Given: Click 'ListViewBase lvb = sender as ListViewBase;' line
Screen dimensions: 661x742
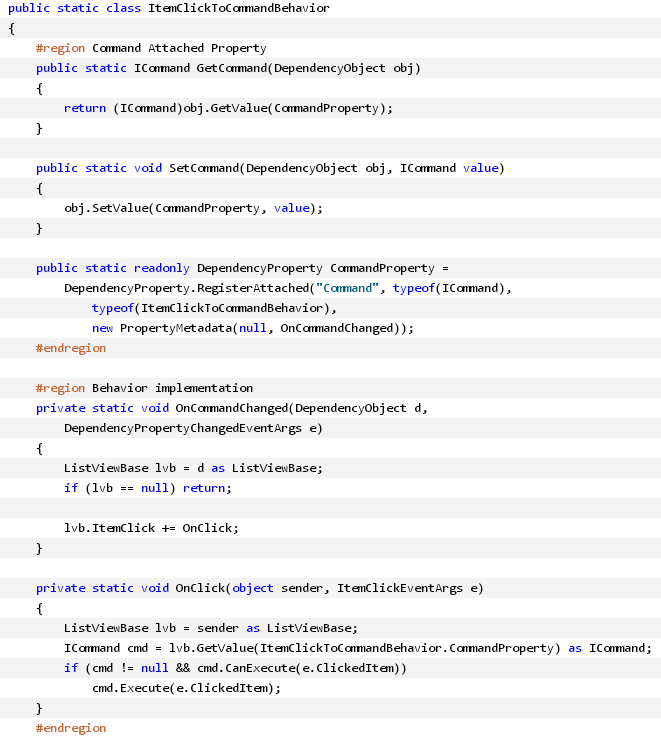Looking at the screenshot, I should coord(211,628).
